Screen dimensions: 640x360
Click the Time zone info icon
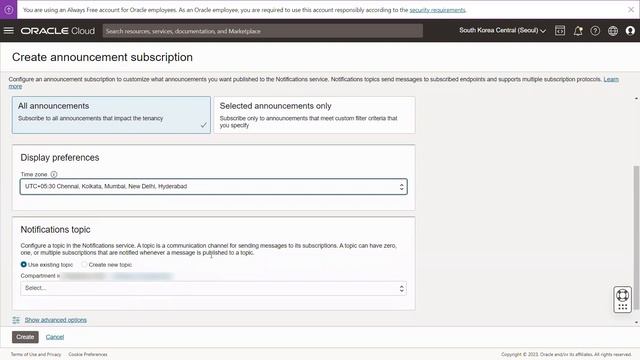coord(54,174)
